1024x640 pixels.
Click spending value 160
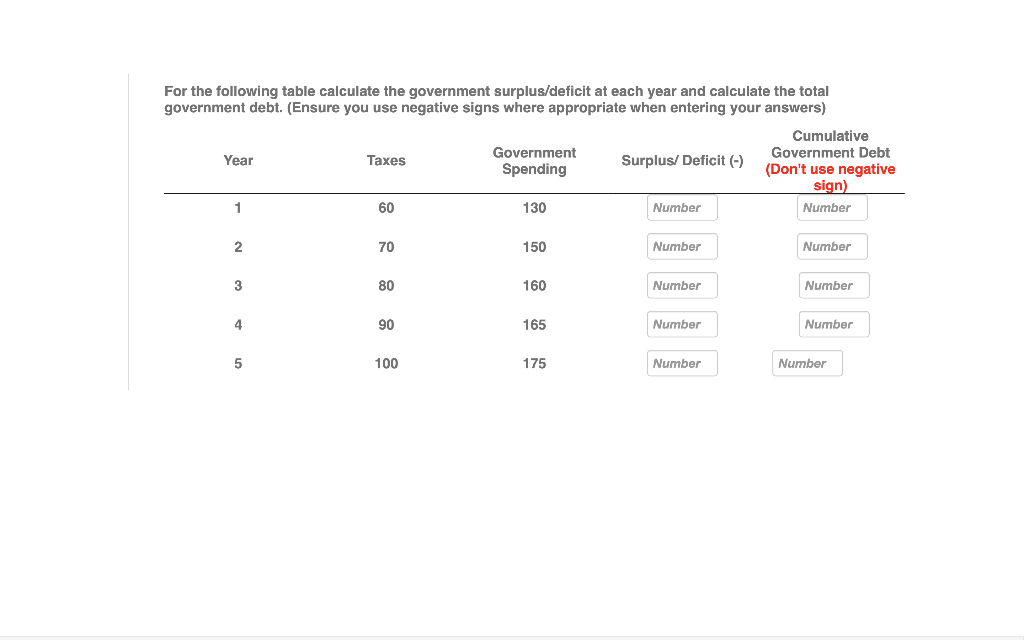tap(534, 285)
